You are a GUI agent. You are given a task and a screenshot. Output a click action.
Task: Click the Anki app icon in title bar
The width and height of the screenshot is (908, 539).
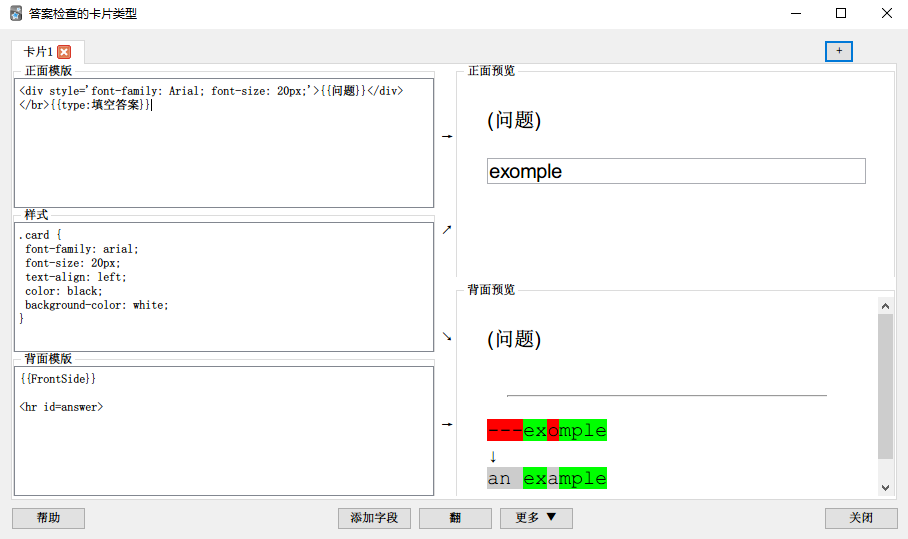[x=16, y=14]
